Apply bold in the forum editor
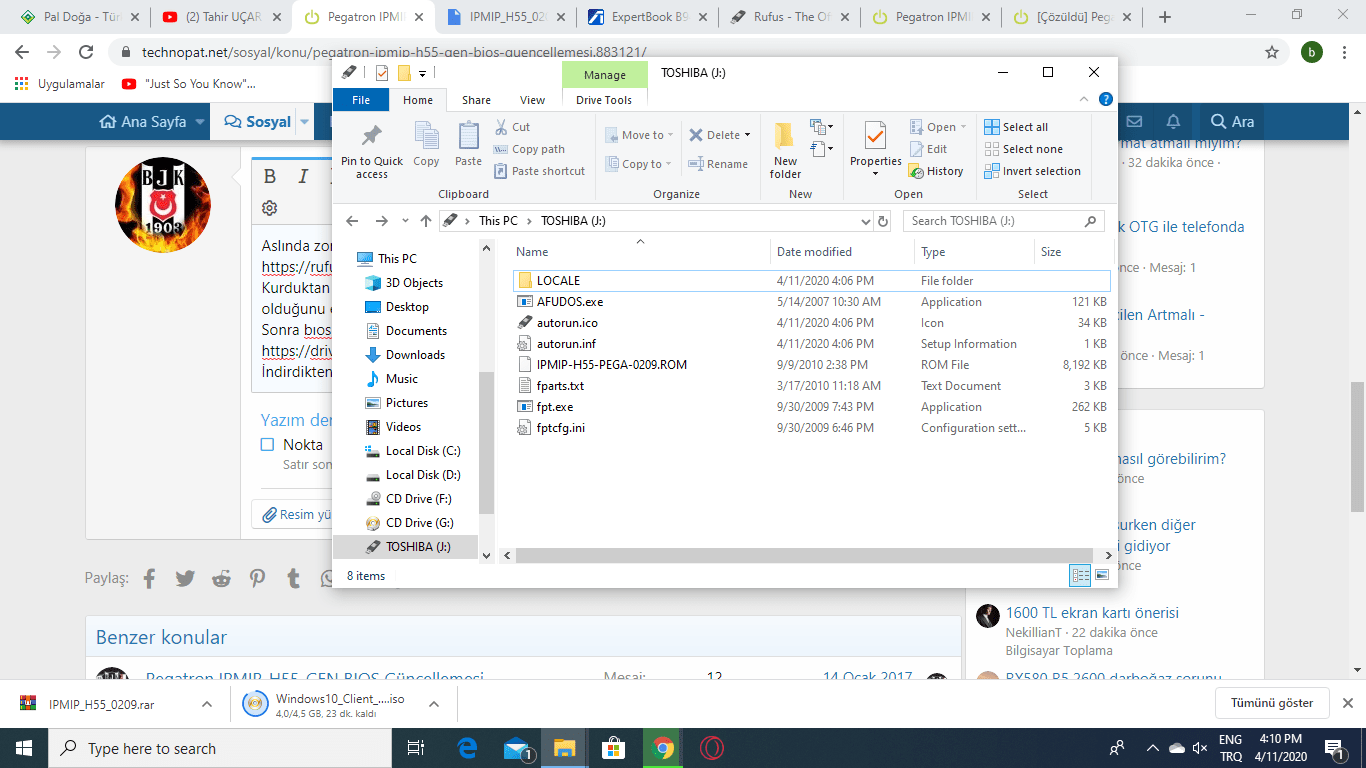Screen dimensions: 1366x768 pos(270,176)
